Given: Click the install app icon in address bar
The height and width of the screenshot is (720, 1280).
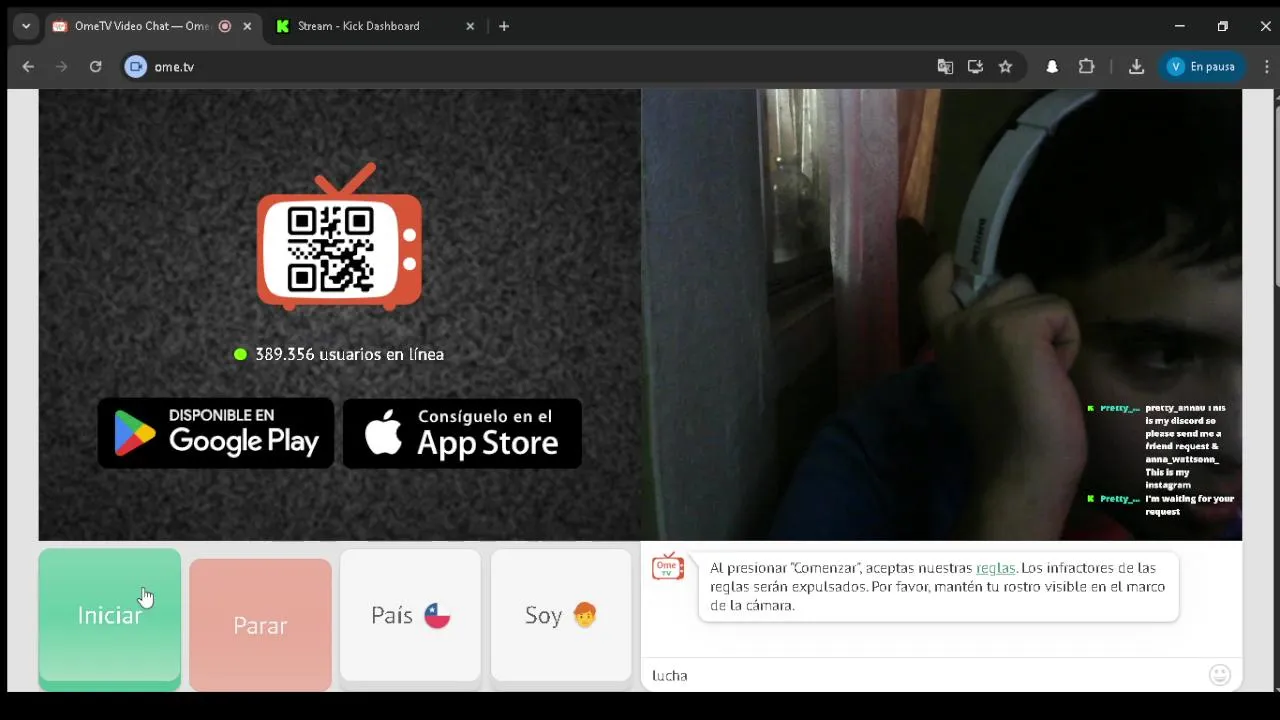Looking at the screenshot, I should (975, 67).
